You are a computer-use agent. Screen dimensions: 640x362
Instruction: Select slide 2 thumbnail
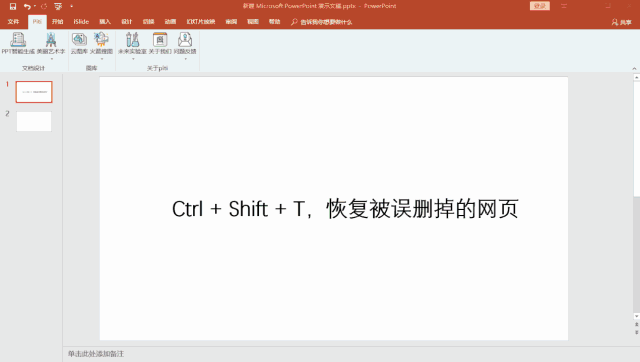pyautogui.click(x=34, y=122)
